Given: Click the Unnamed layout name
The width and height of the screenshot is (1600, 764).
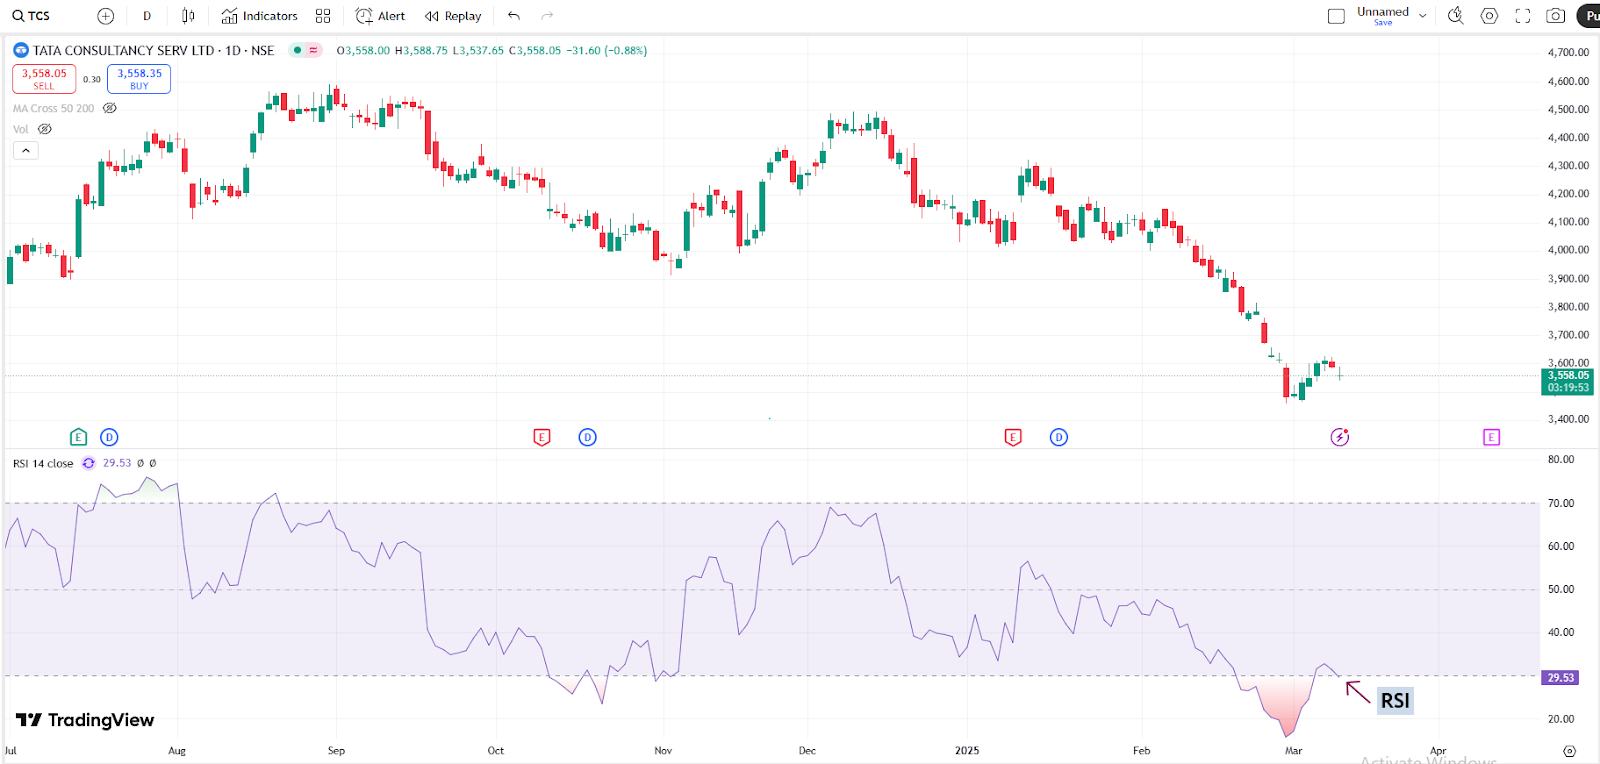Looking at the screenshot, I should (1383, 12).
